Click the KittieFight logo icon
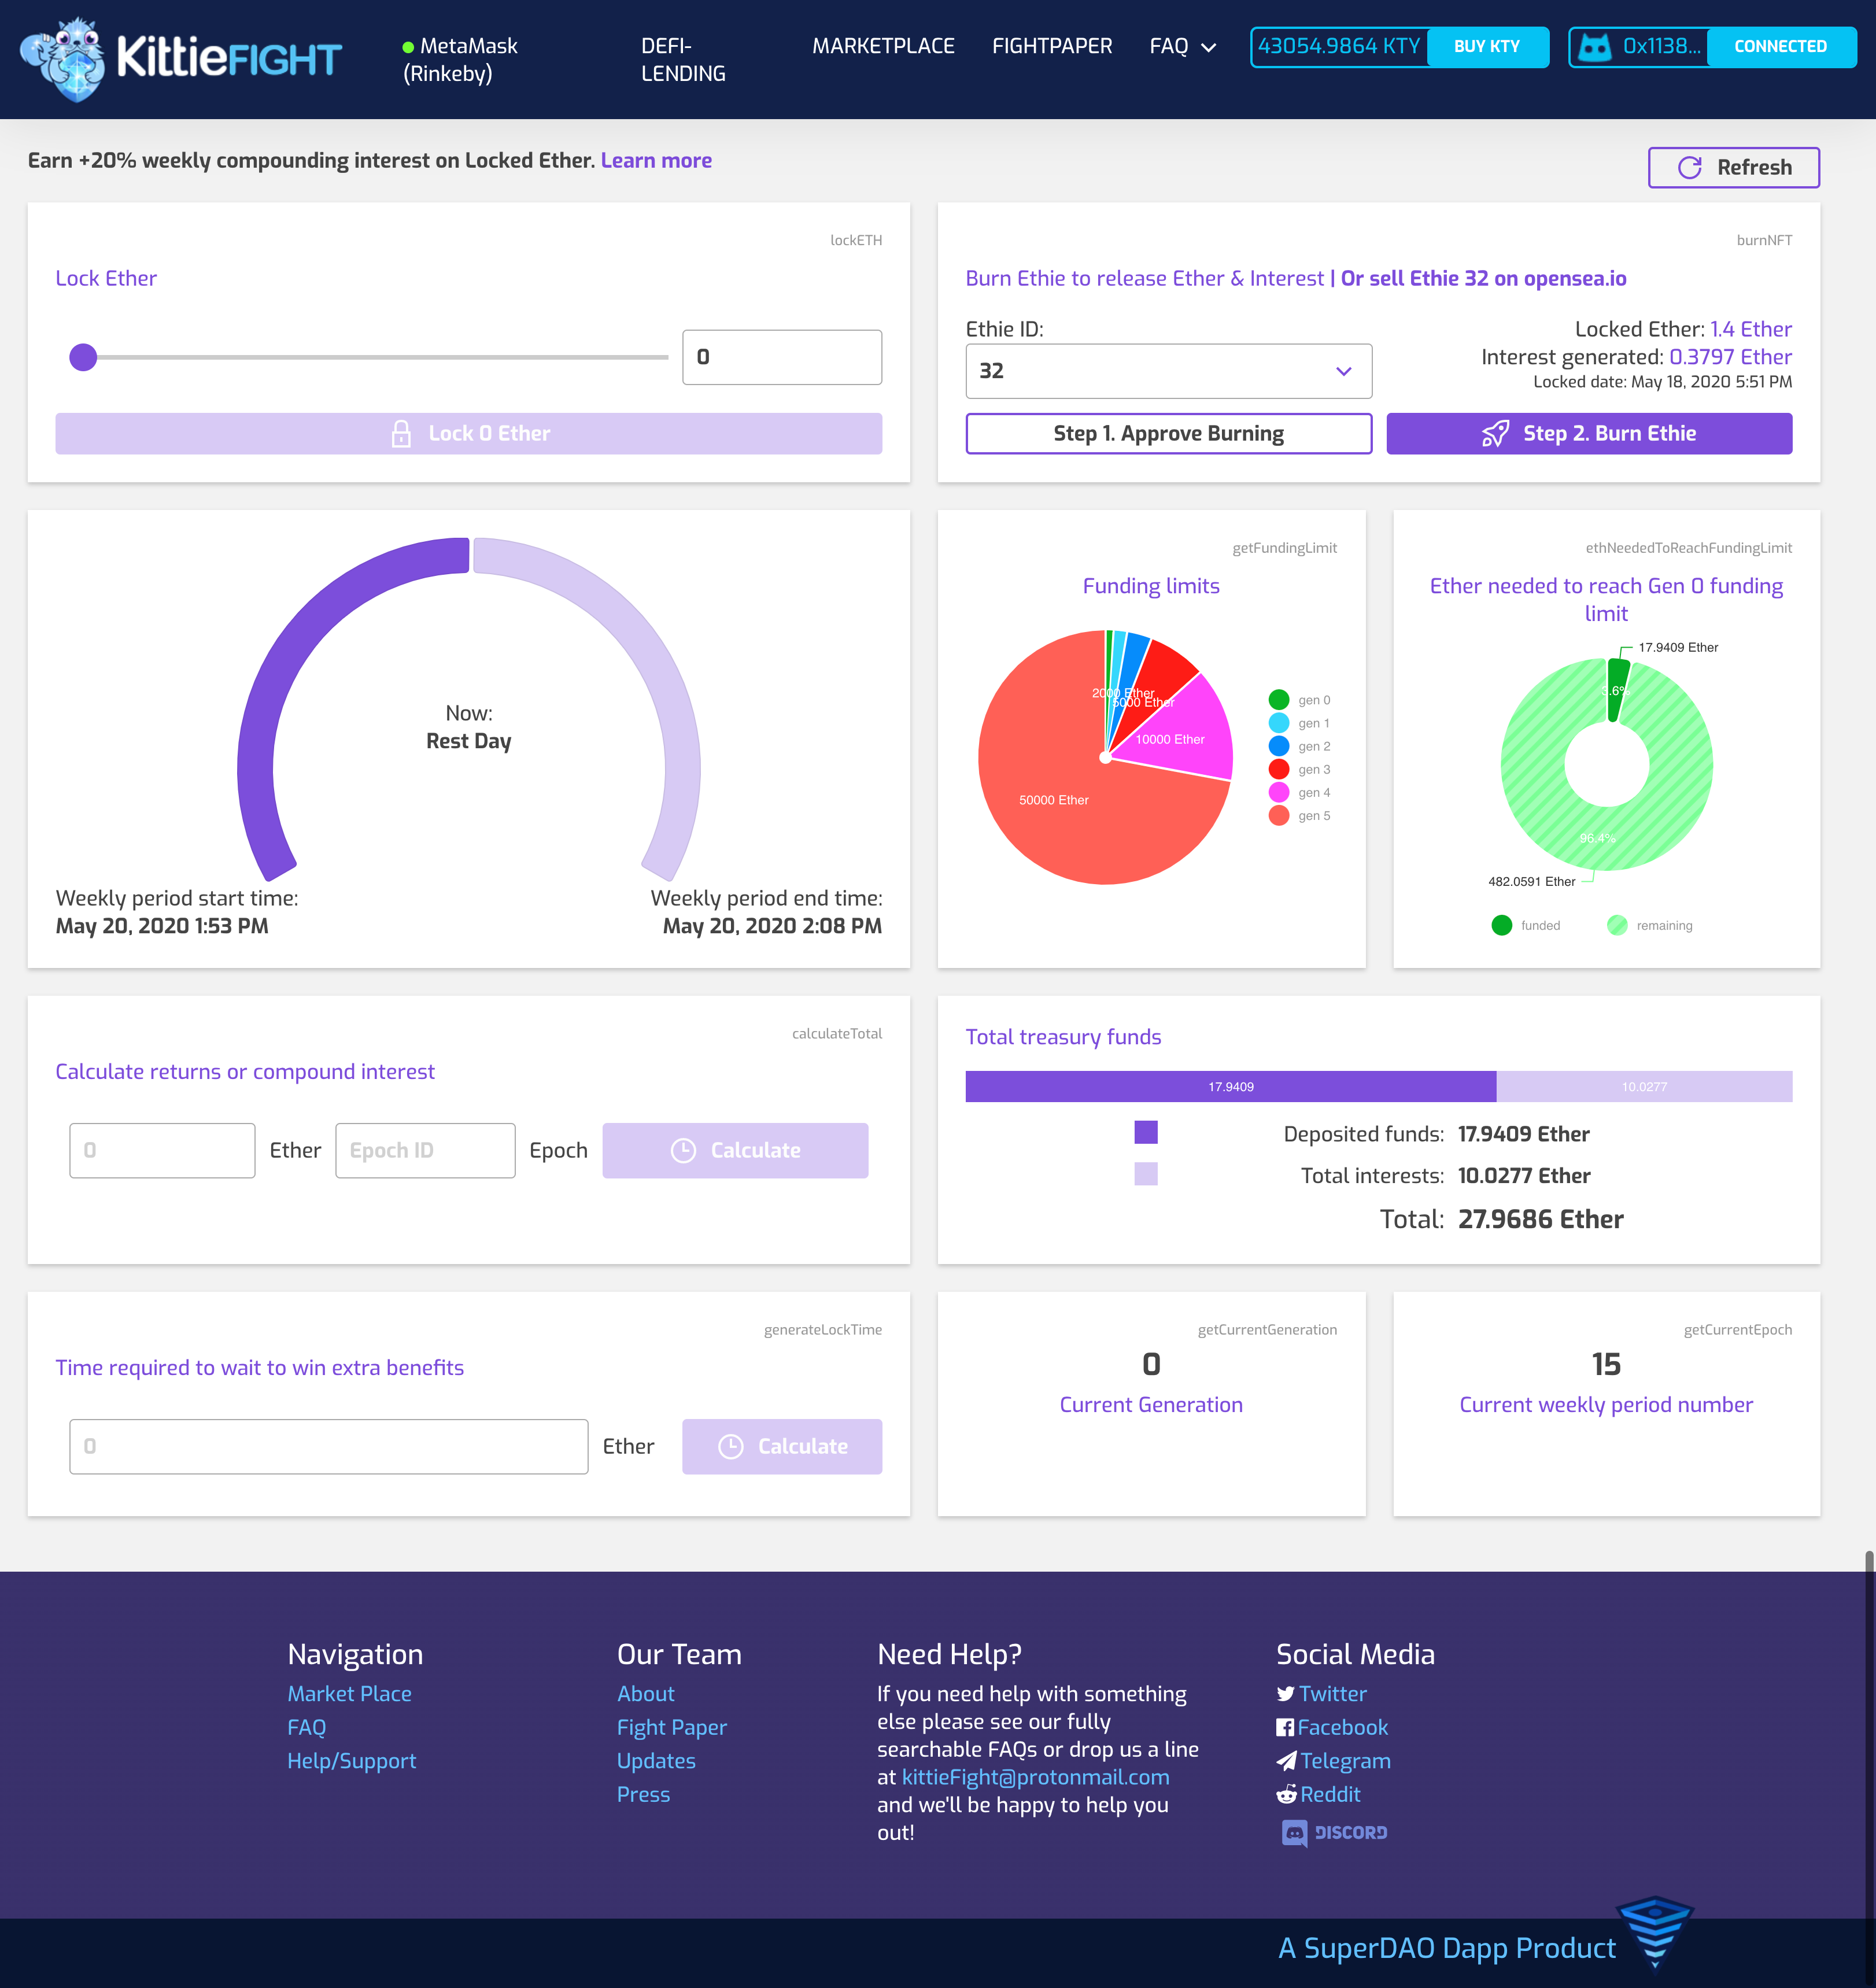Image resolution: width=1876 pixels, height=1988 pixels. click(62, 60)
